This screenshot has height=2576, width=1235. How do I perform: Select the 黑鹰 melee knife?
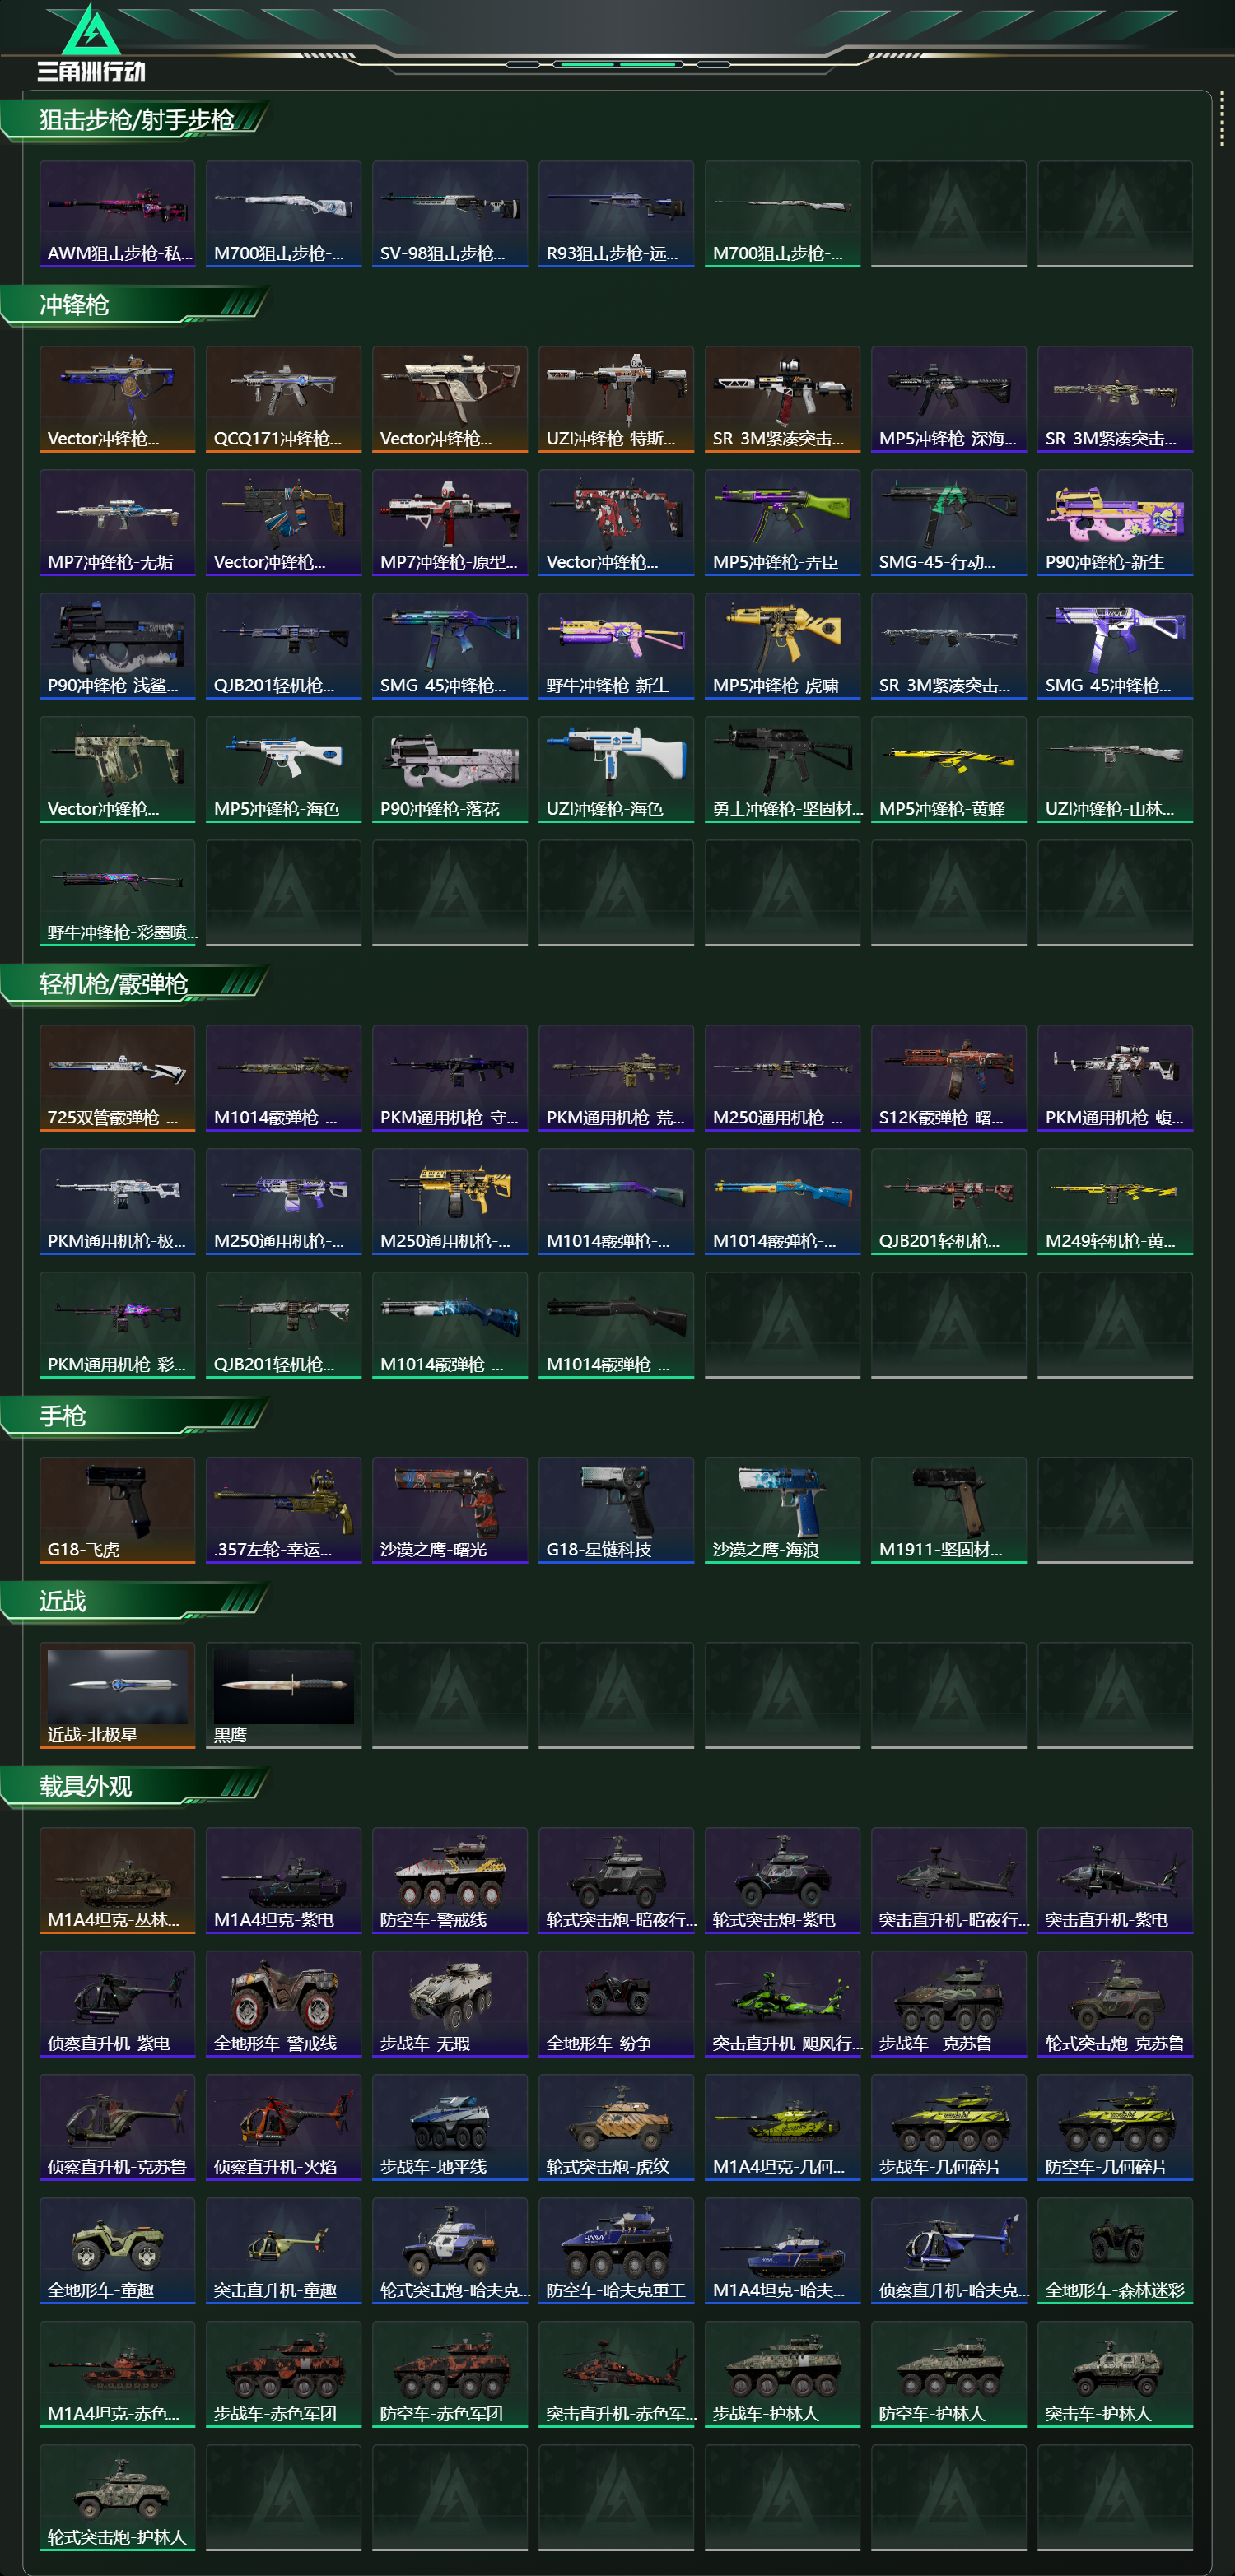(x=283, y=1695)
